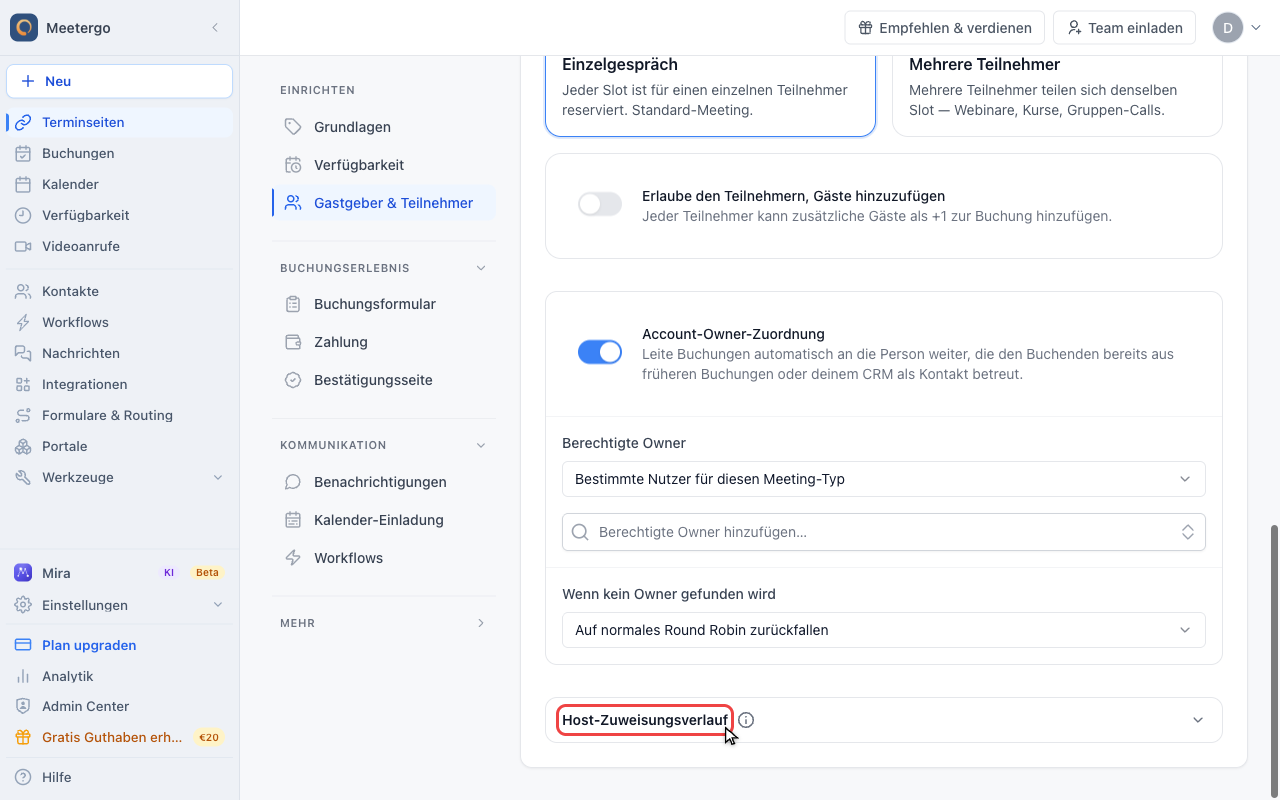Click the Workflows lightning icon in sidebar
The height and width of the screenshot is (800, 1280).
[23, 322]
